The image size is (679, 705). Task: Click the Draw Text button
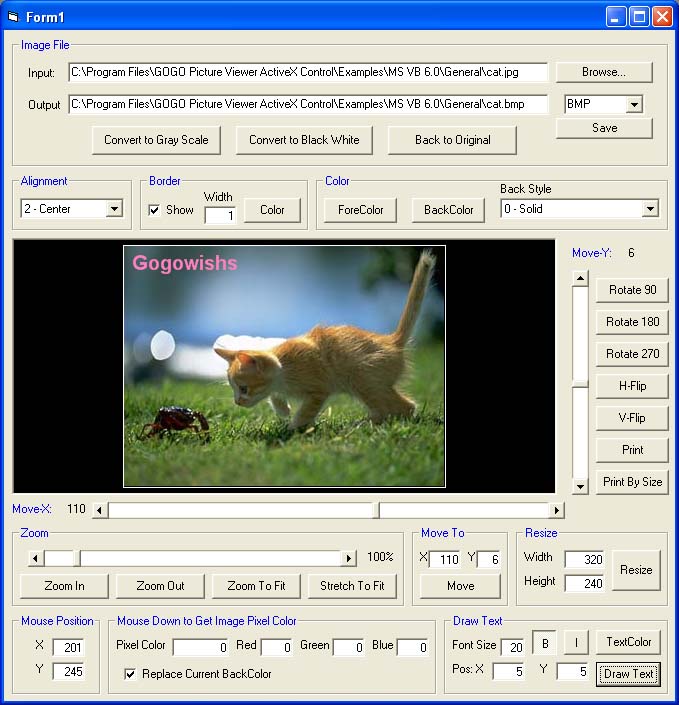tap(628, 674)
